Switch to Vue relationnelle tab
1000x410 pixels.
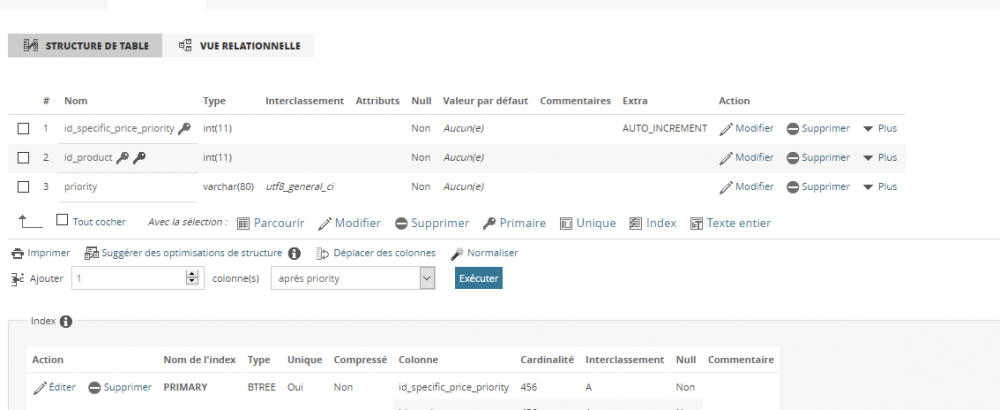[239, 46]
